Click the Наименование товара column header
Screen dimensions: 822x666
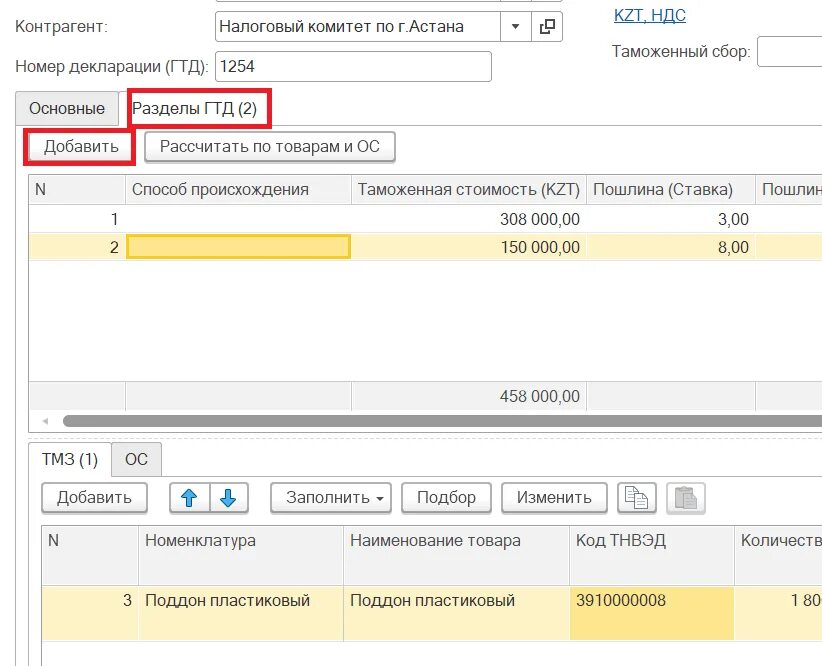point(456,556)
